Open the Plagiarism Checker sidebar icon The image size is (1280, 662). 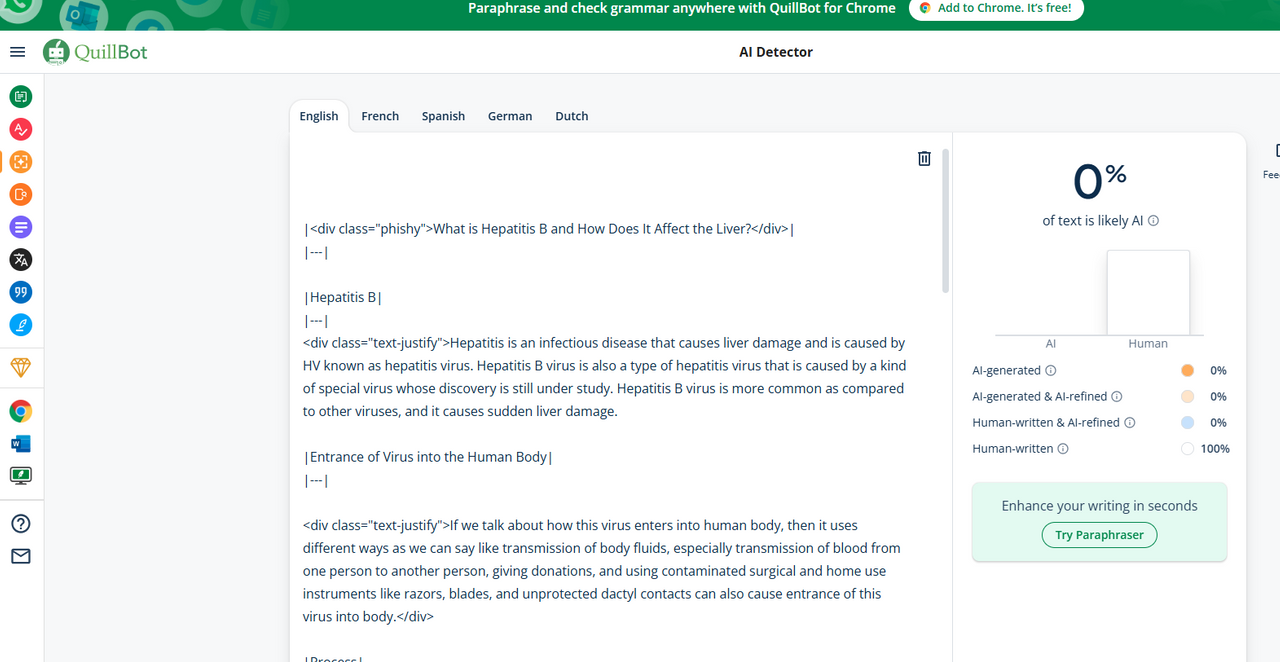(20, 194)
